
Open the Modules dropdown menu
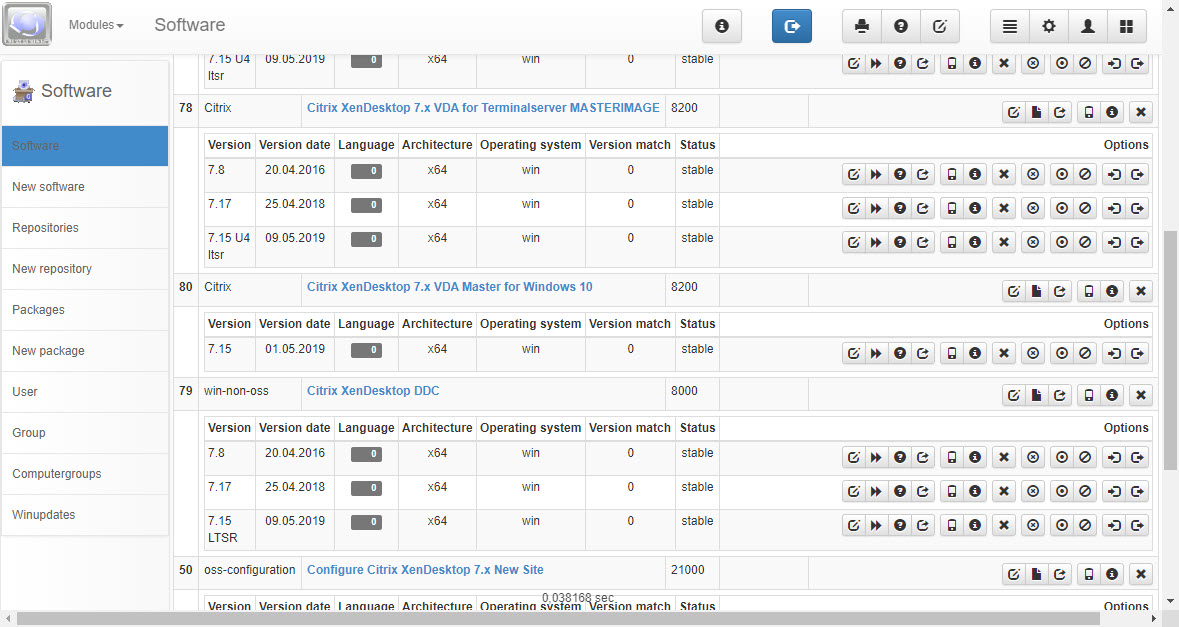click(x=95, y=25)
